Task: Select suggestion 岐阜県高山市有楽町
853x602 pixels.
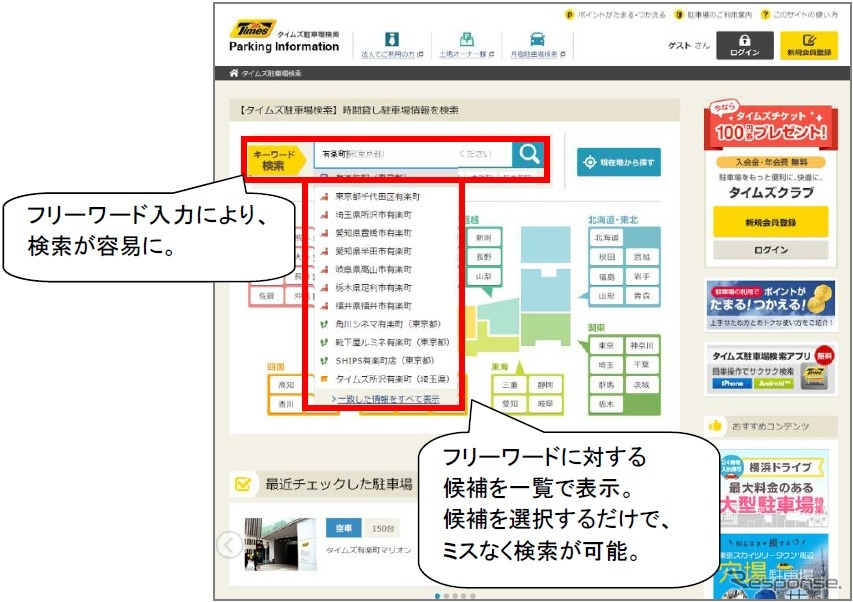Action: [x=373, y=269]
